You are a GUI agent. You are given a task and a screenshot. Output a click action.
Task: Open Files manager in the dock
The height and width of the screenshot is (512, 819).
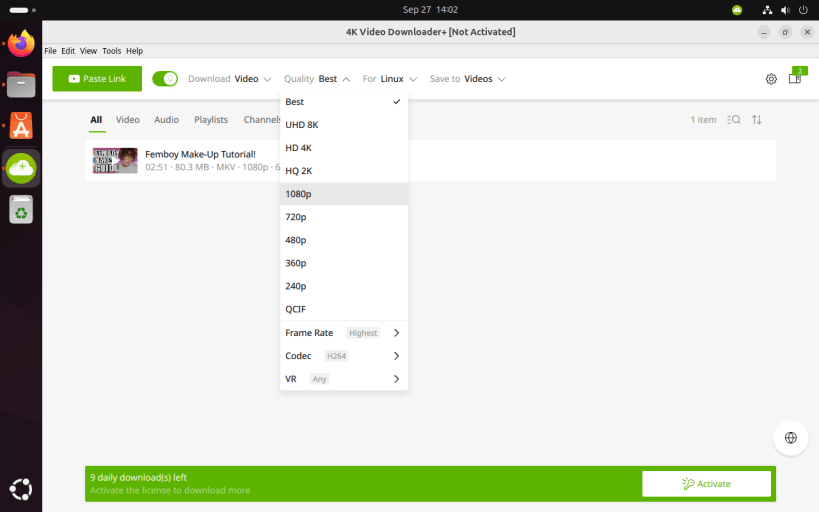coord(21,85)
